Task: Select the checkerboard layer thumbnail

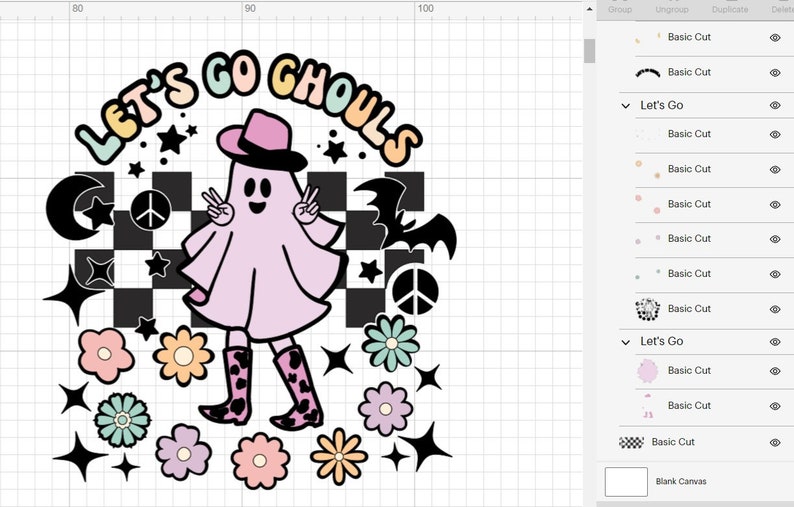Action: 631,443
